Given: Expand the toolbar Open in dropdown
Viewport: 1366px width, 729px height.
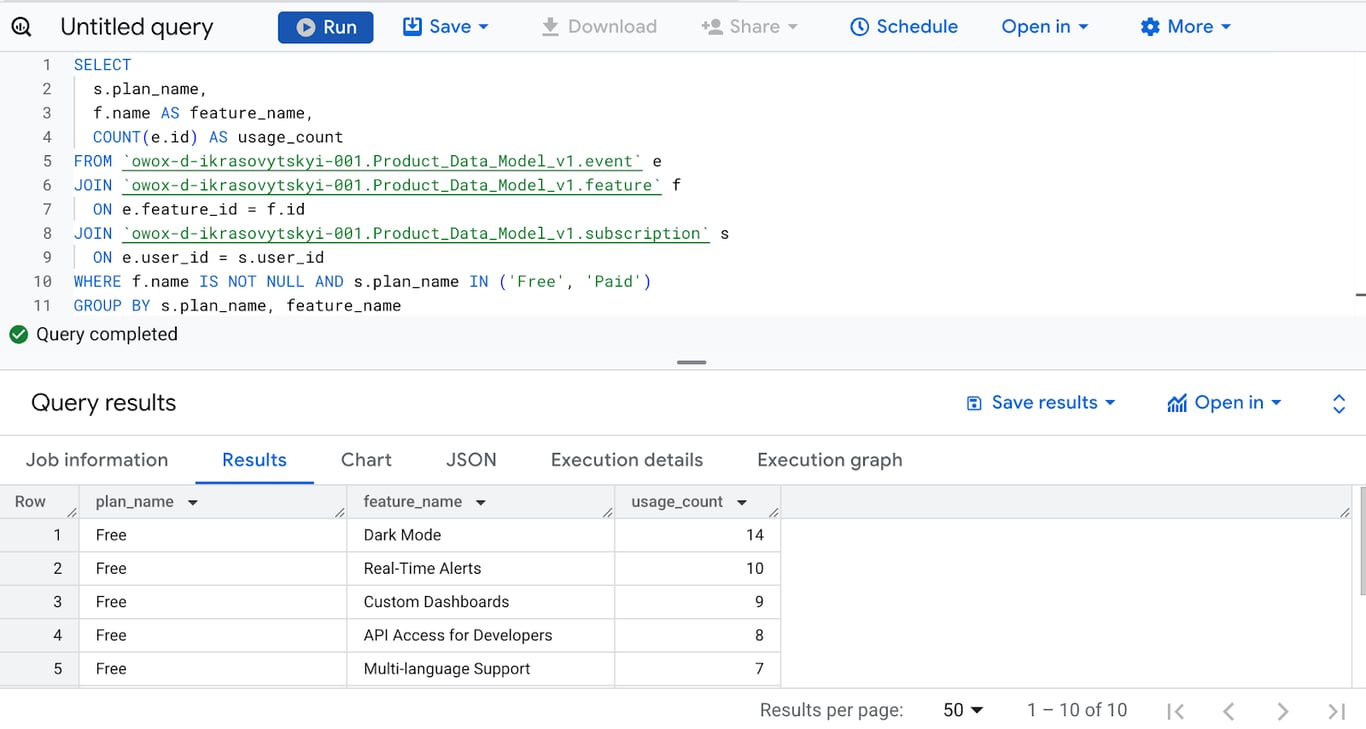Looking at the screenshot, I should click(x=1045, y=27).
